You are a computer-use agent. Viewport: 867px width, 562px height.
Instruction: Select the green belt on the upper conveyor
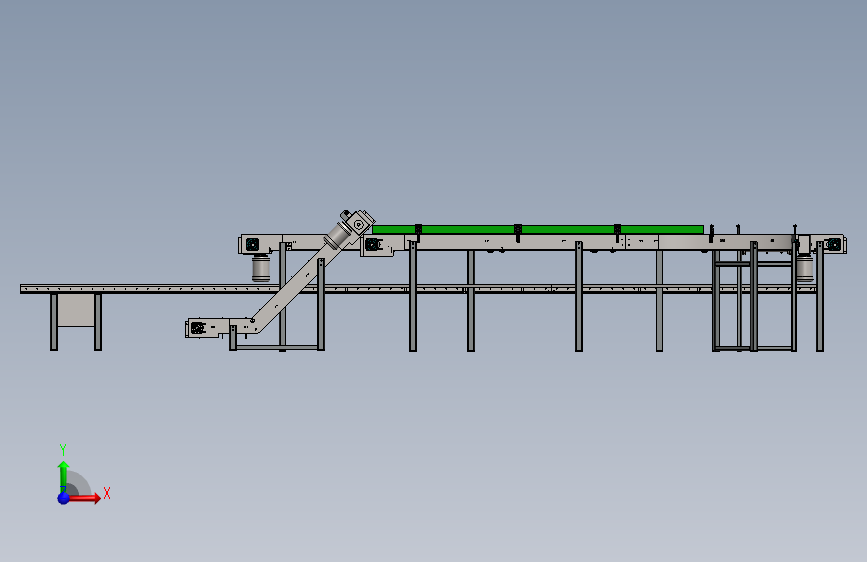pyautogui.click(x=538, y=229)
